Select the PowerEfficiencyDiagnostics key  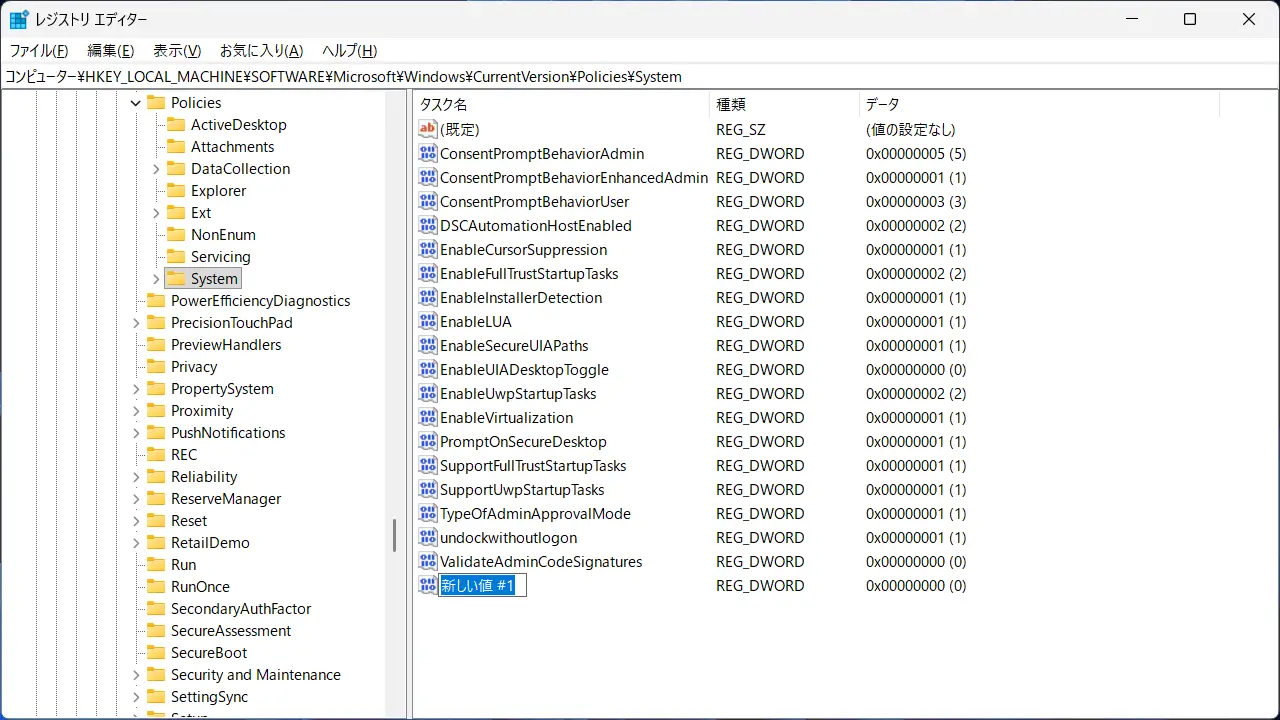260,300
